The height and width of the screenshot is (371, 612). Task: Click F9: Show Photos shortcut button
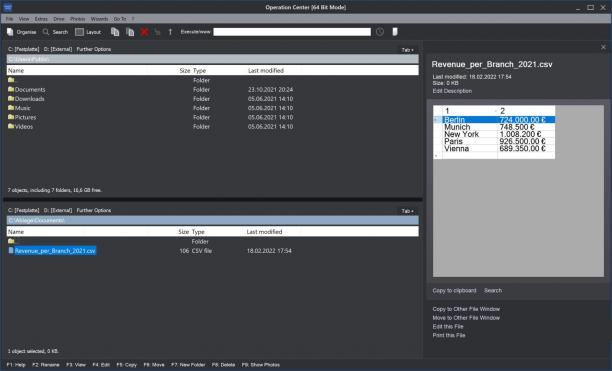pyautogui.click(x=261, y=365)
